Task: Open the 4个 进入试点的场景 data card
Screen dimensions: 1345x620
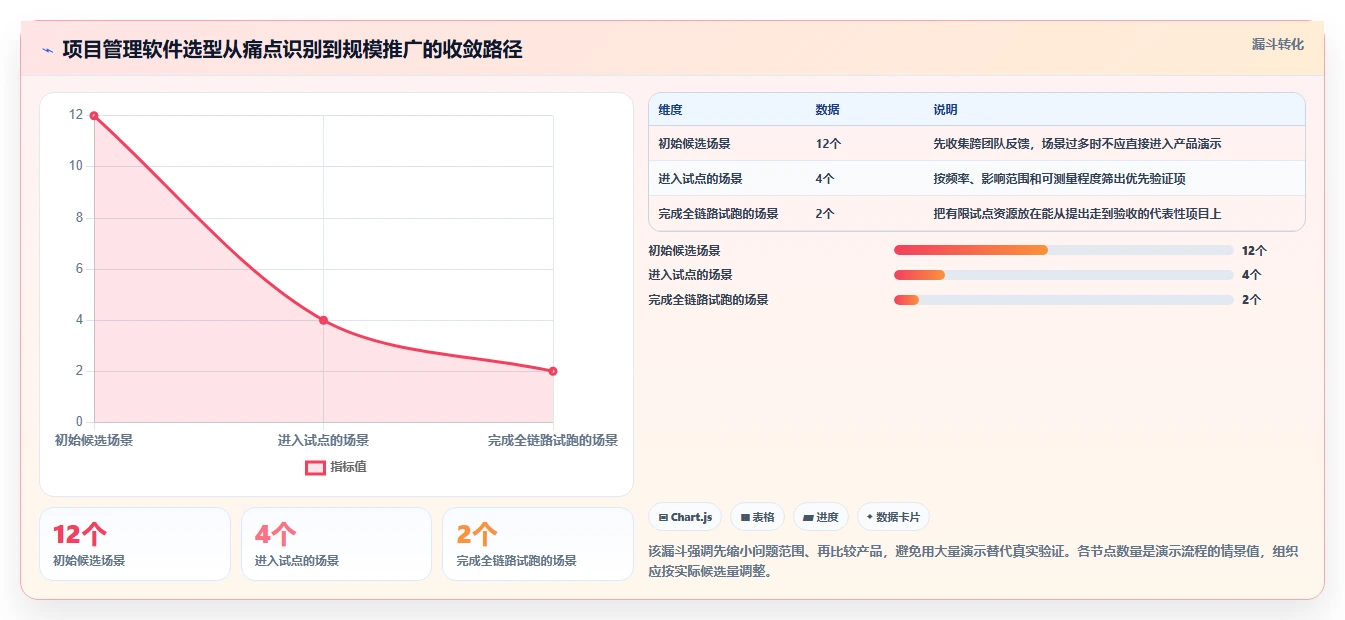Action: pyautogui.click(x=336, y=544)
